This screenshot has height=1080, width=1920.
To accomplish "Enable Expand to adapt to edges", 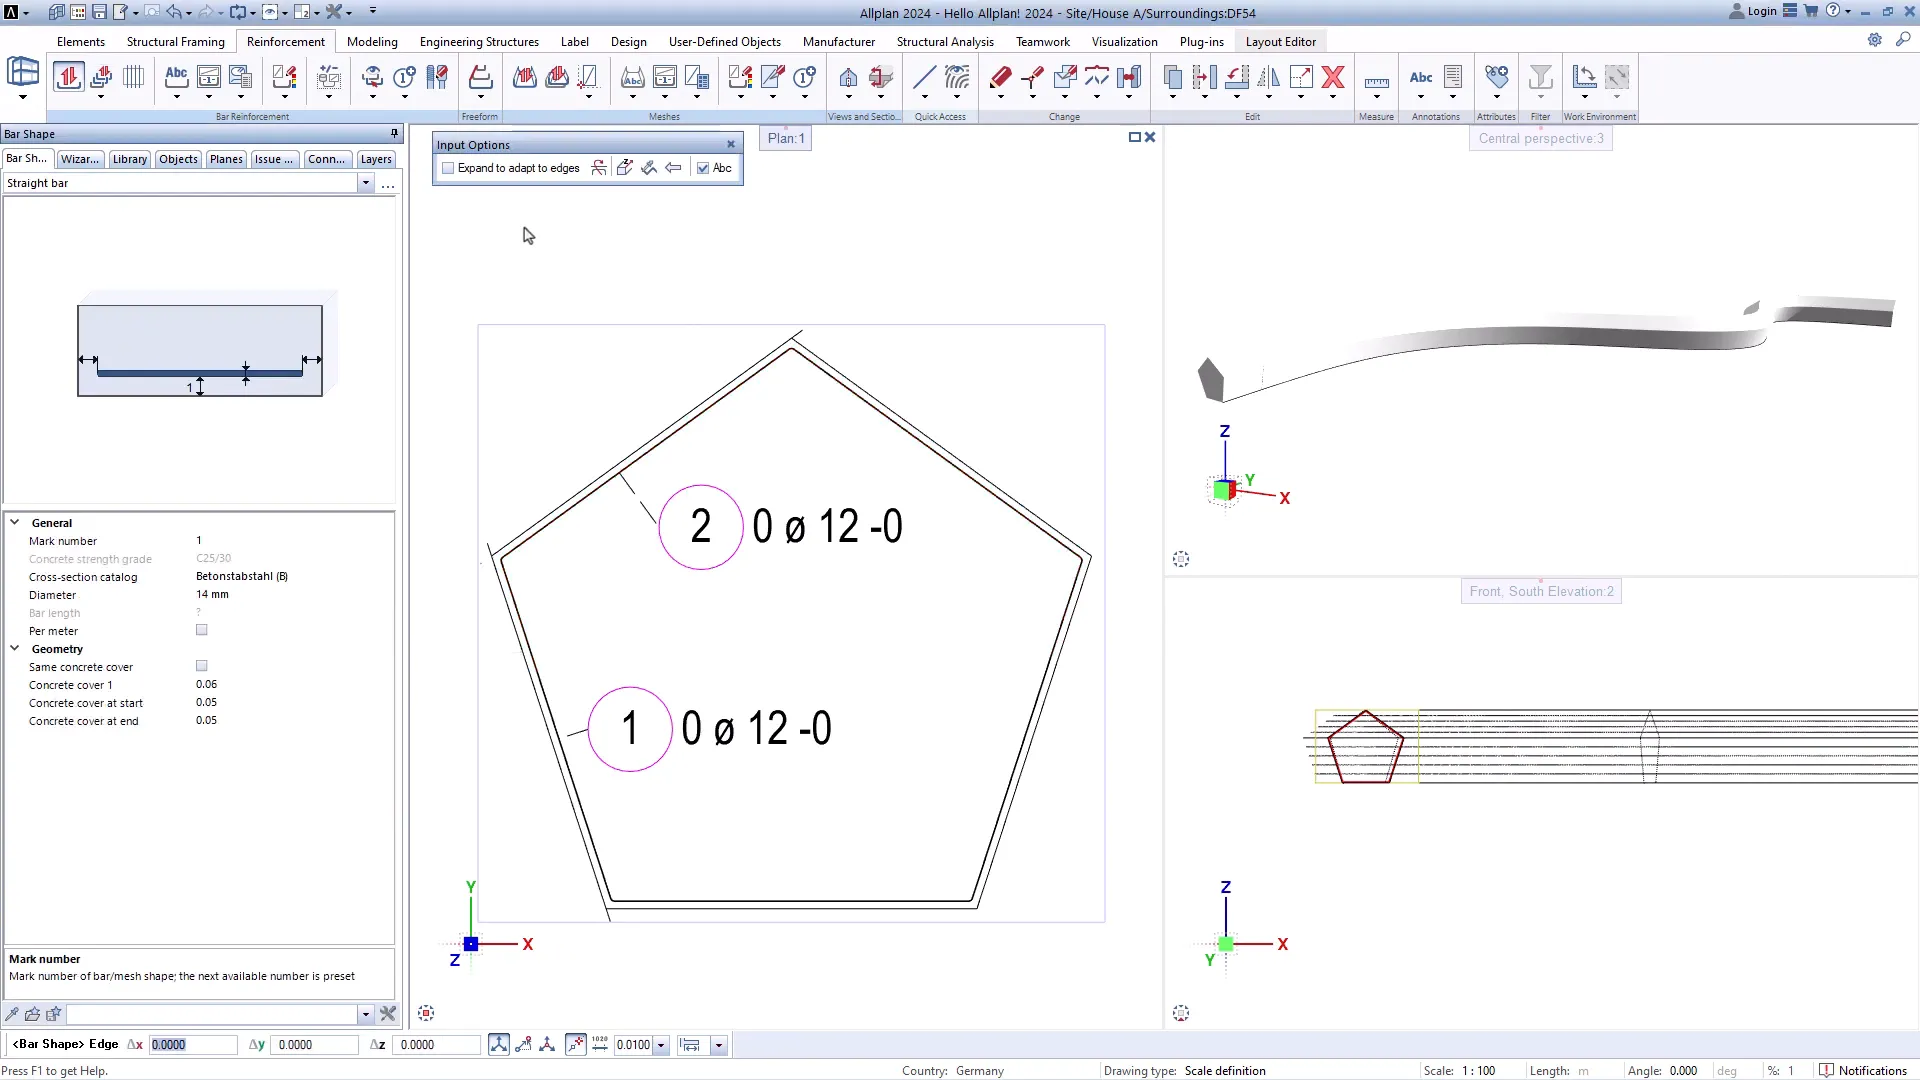I will click(447, 167).
